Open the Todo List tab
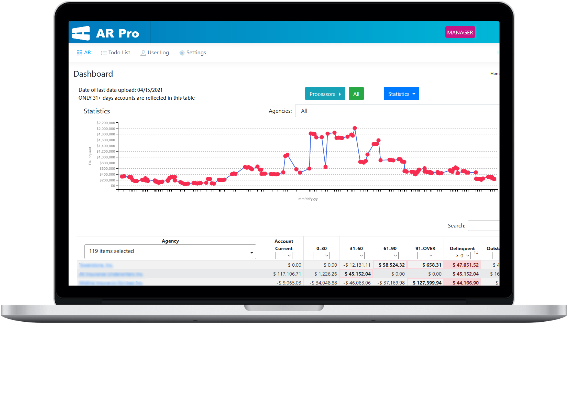The image size is (570, 400). 115,52
